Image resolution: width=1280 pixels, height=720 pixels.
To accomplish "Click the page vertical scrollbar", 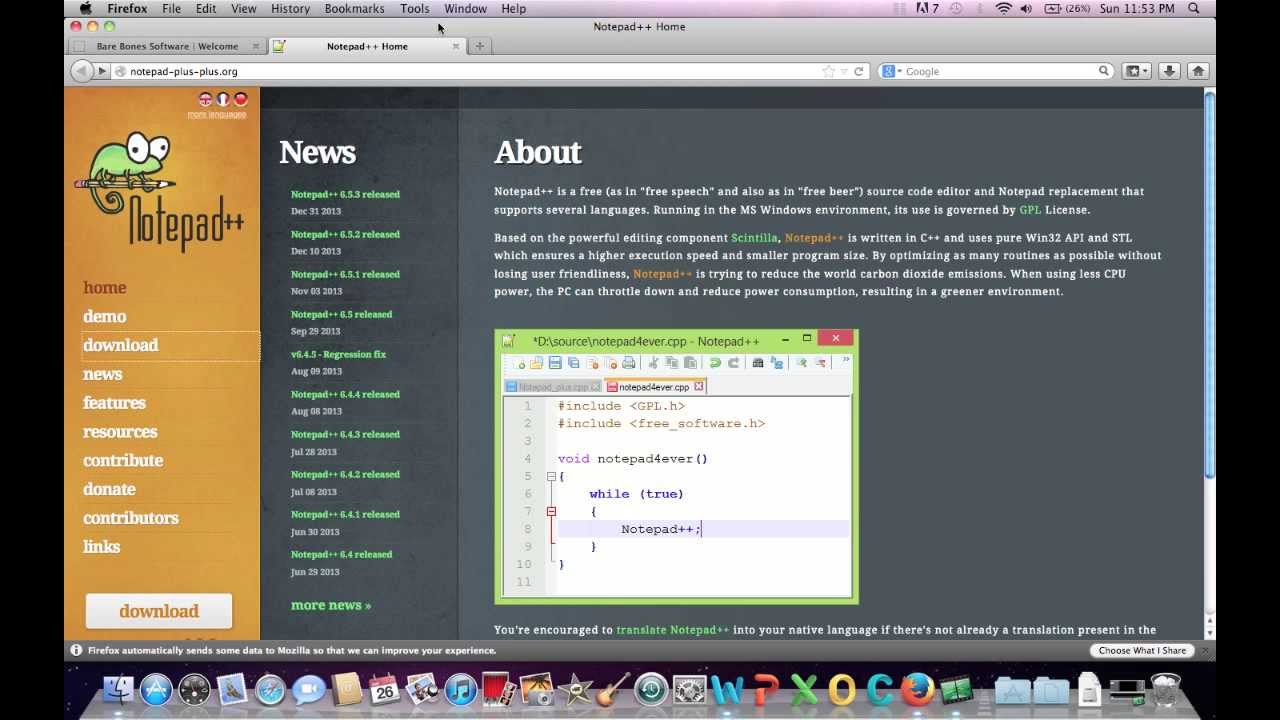I will (1210, 284).
